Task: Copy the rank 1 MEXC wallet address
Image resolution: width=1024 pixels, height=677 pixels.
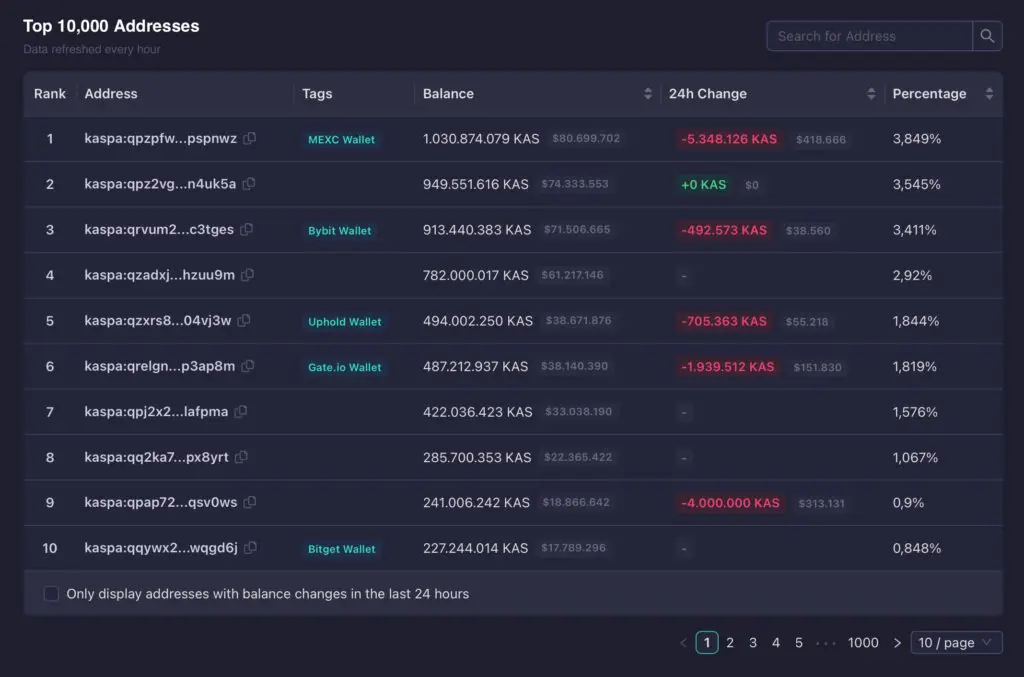Action: click(251, 139)
